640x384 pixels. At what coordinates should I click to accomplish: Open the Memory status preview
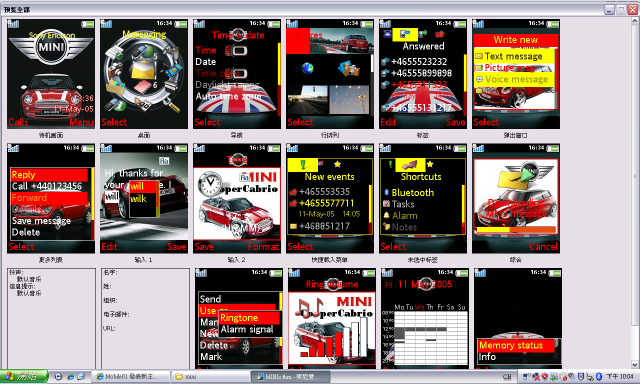click(518, 318)
